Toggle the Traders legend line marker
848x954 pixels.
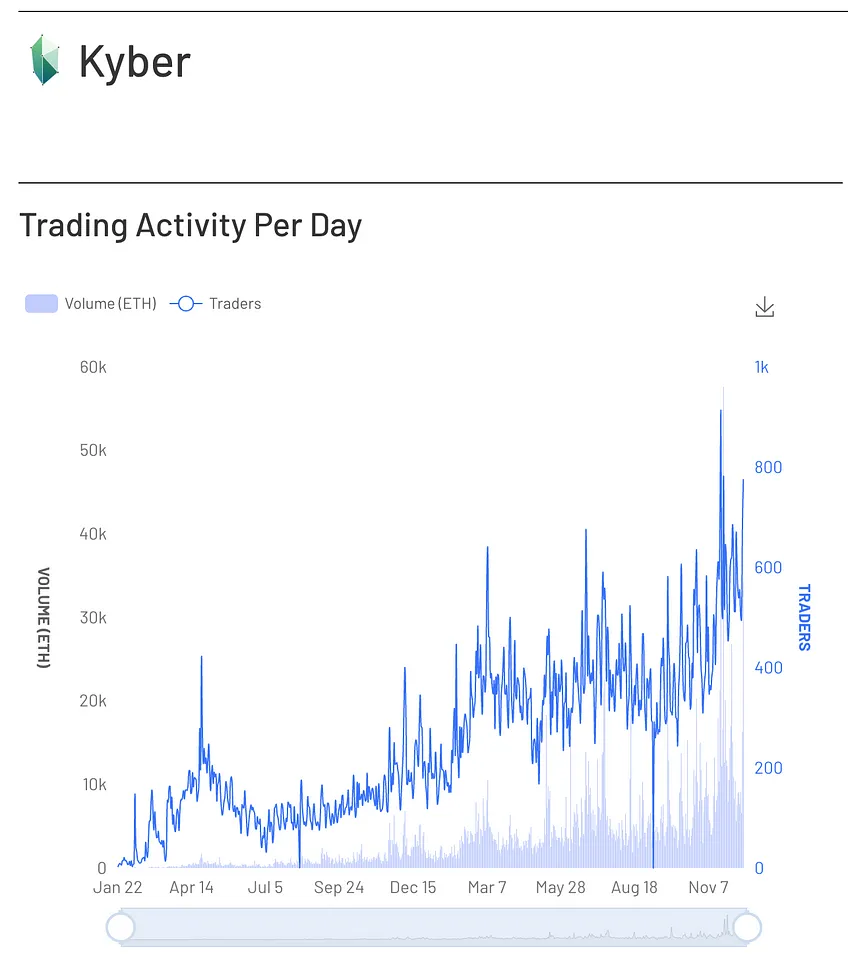click(186, 304)
